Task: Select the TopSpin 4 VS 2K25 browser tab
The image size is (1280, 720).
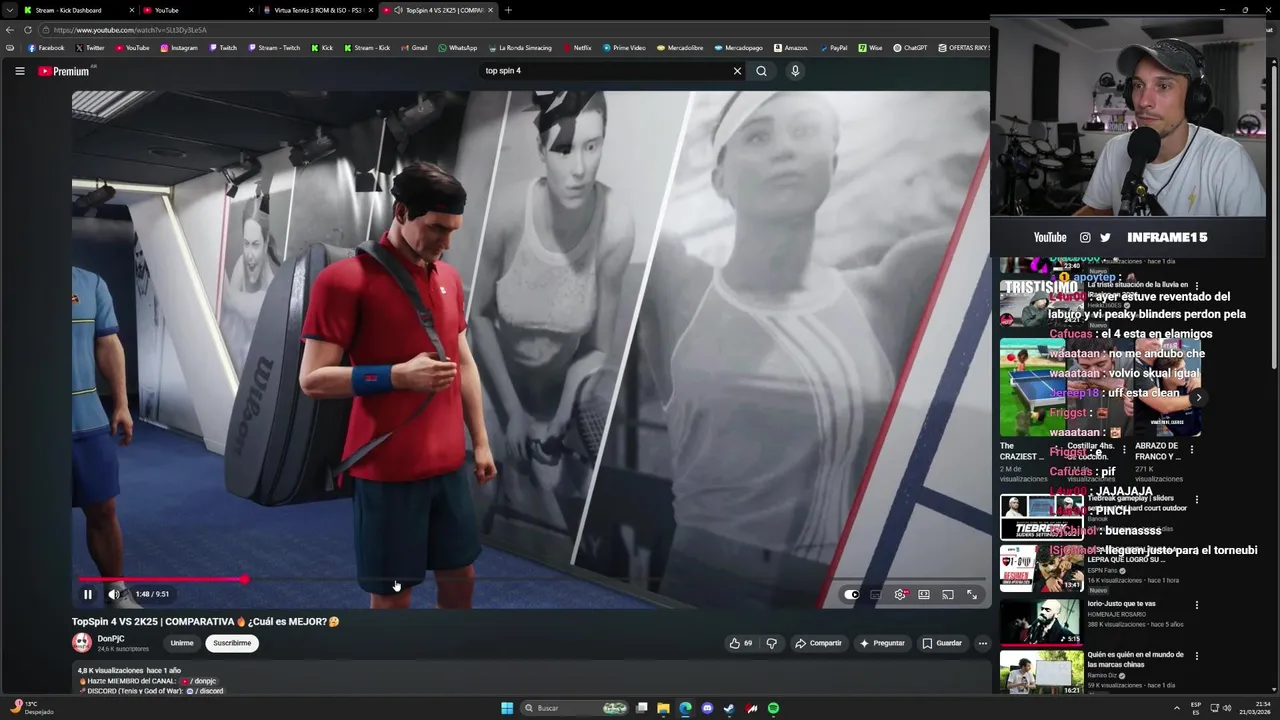Action: (438, 10)
